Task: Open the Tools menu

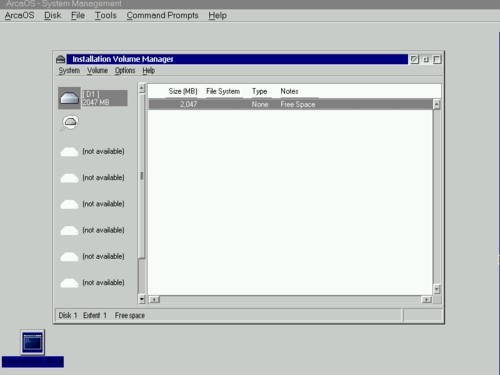Action: [106, 15]
